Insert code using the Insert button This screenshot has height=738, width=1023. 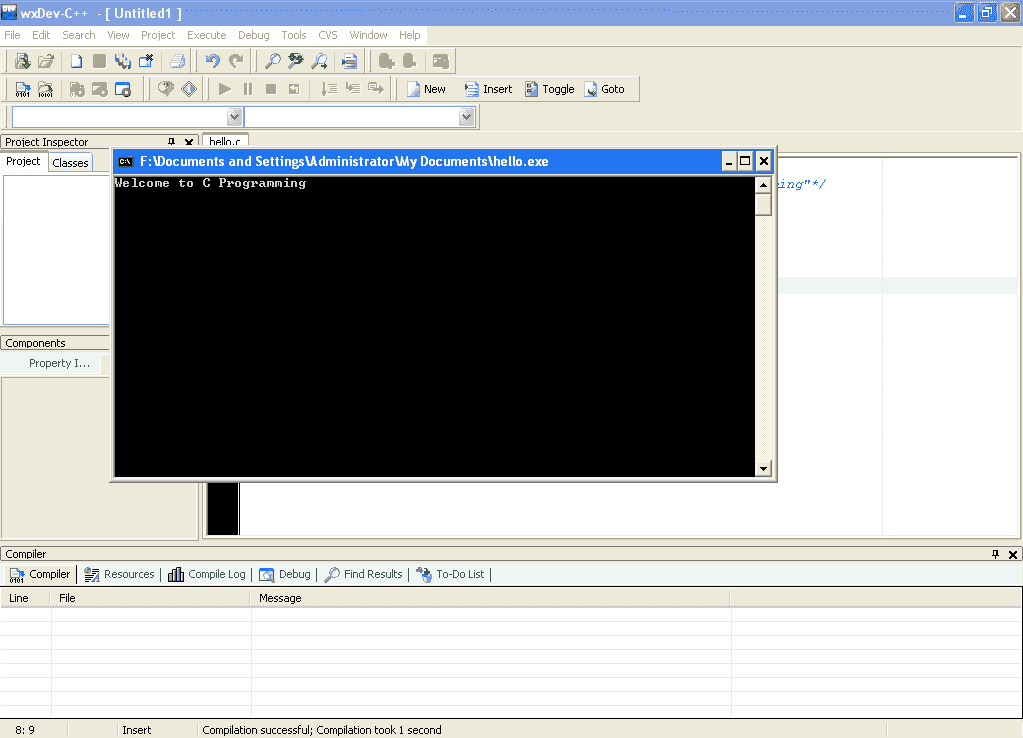click(x=489, y=88)
